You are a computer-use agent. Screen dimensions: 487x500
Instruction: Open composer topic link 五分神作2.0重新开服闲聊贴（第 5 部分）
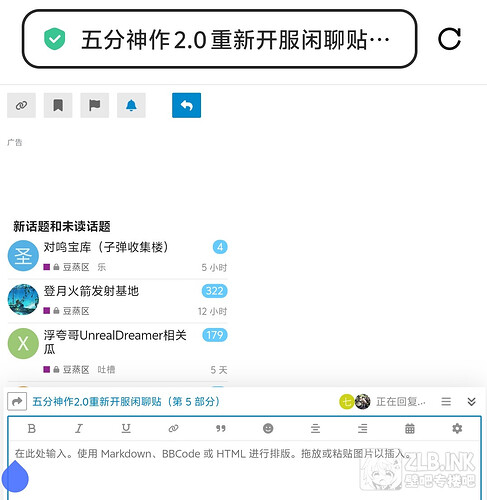[126, 401]
